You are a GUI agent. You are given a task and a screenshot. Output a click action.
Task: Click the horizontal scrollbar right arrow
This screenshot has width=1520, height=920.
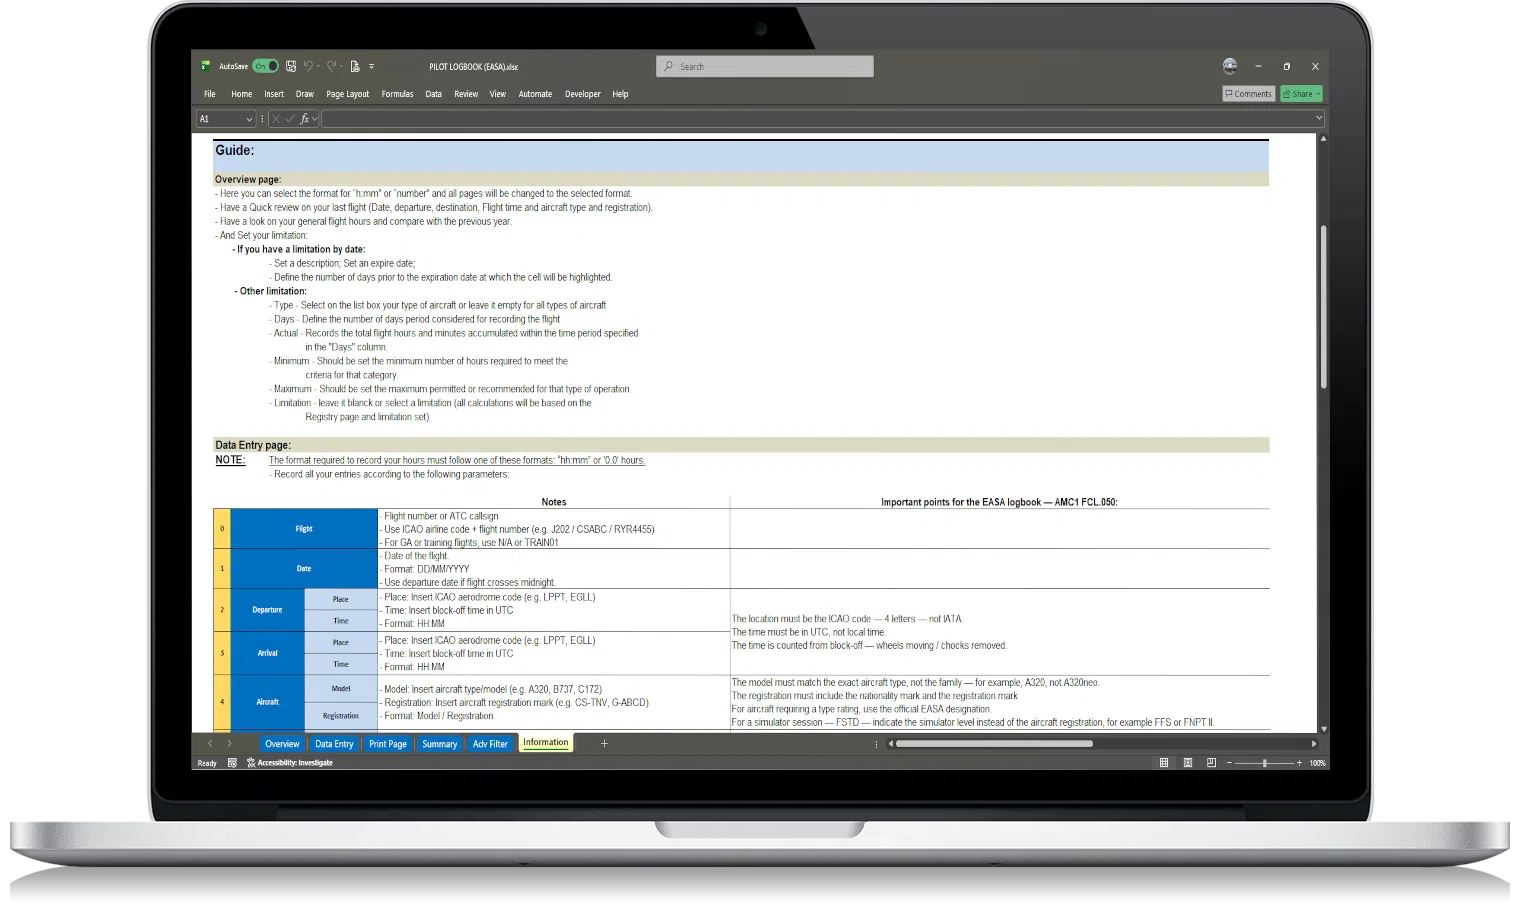coord(1314,744)
